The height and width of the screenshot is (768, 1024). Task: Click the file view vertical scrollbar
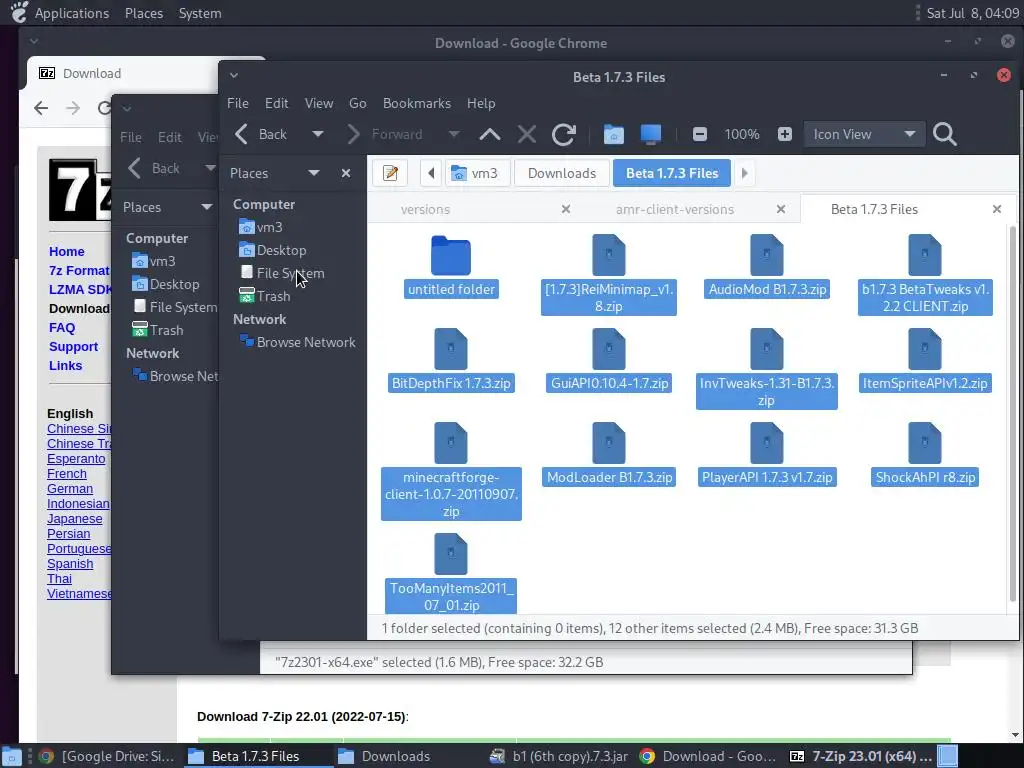1013,414
